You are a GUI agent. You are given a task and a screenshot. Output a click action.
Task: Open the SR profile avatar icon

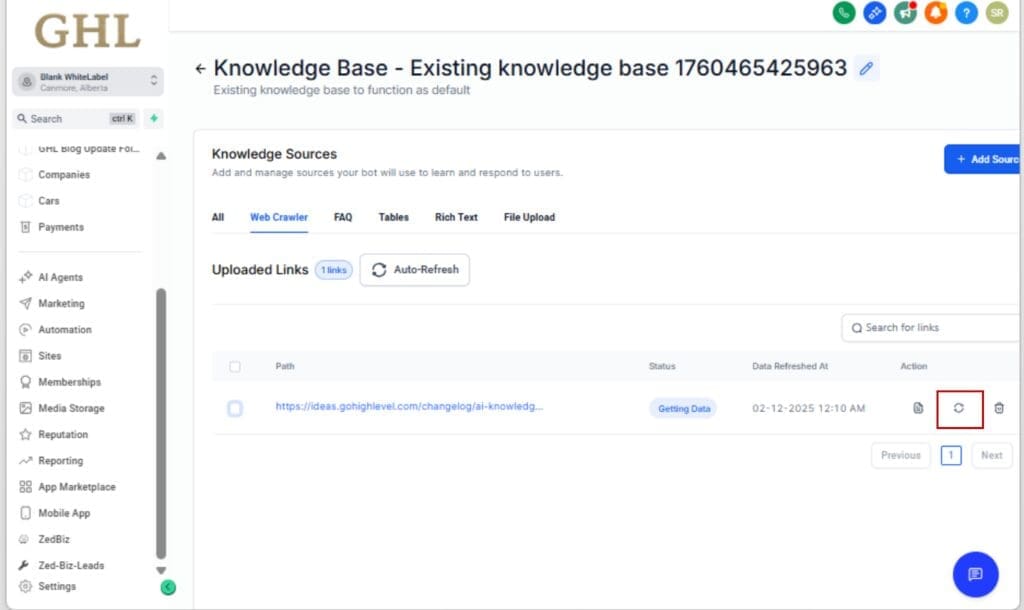(996, 14)
